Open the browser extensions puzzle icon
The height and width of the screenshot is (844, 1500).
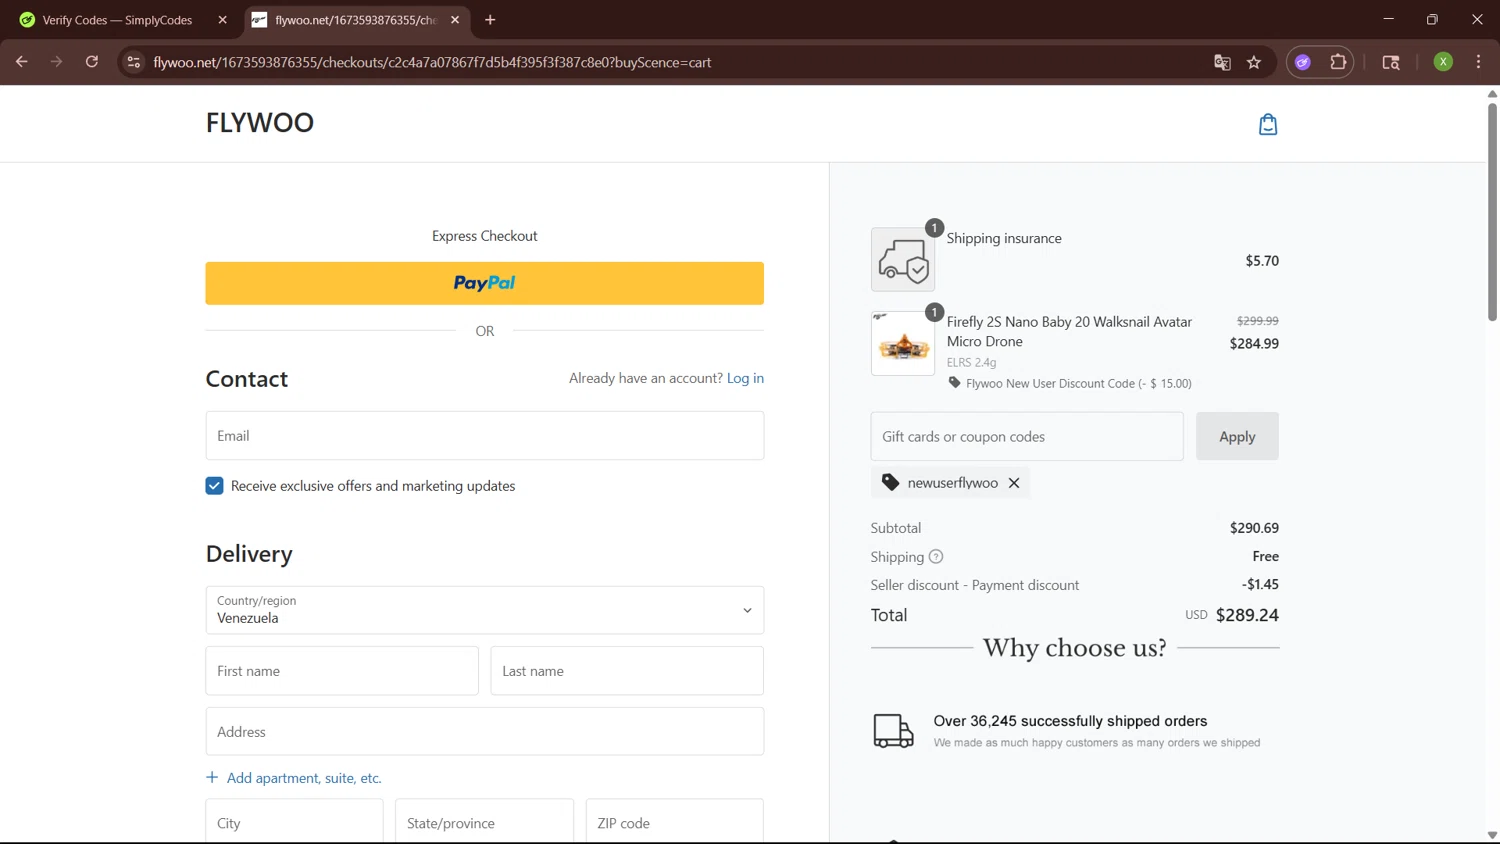[1338, 62]
